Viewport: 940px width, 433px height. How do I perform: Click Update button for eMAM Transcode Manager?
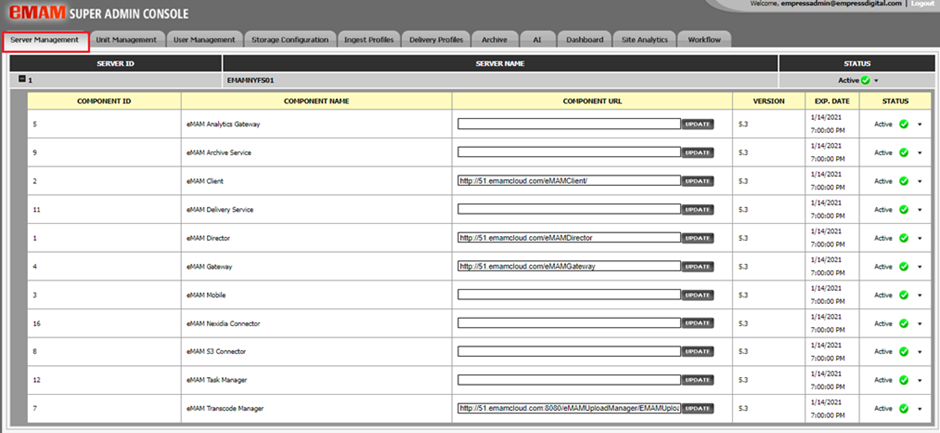(697, 408)
